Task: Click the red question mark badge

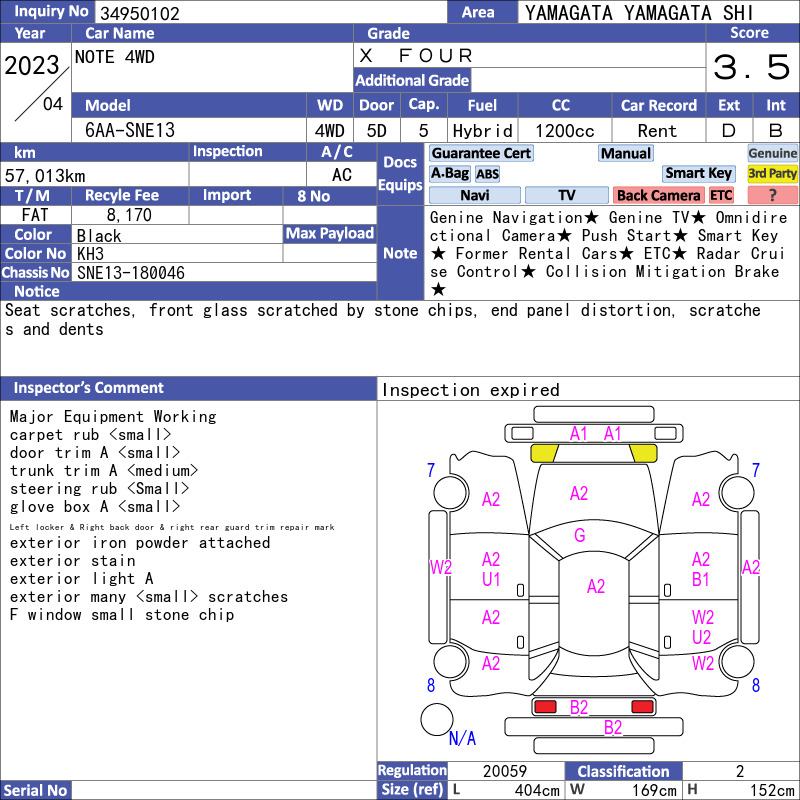Action: tap(772, 195)
